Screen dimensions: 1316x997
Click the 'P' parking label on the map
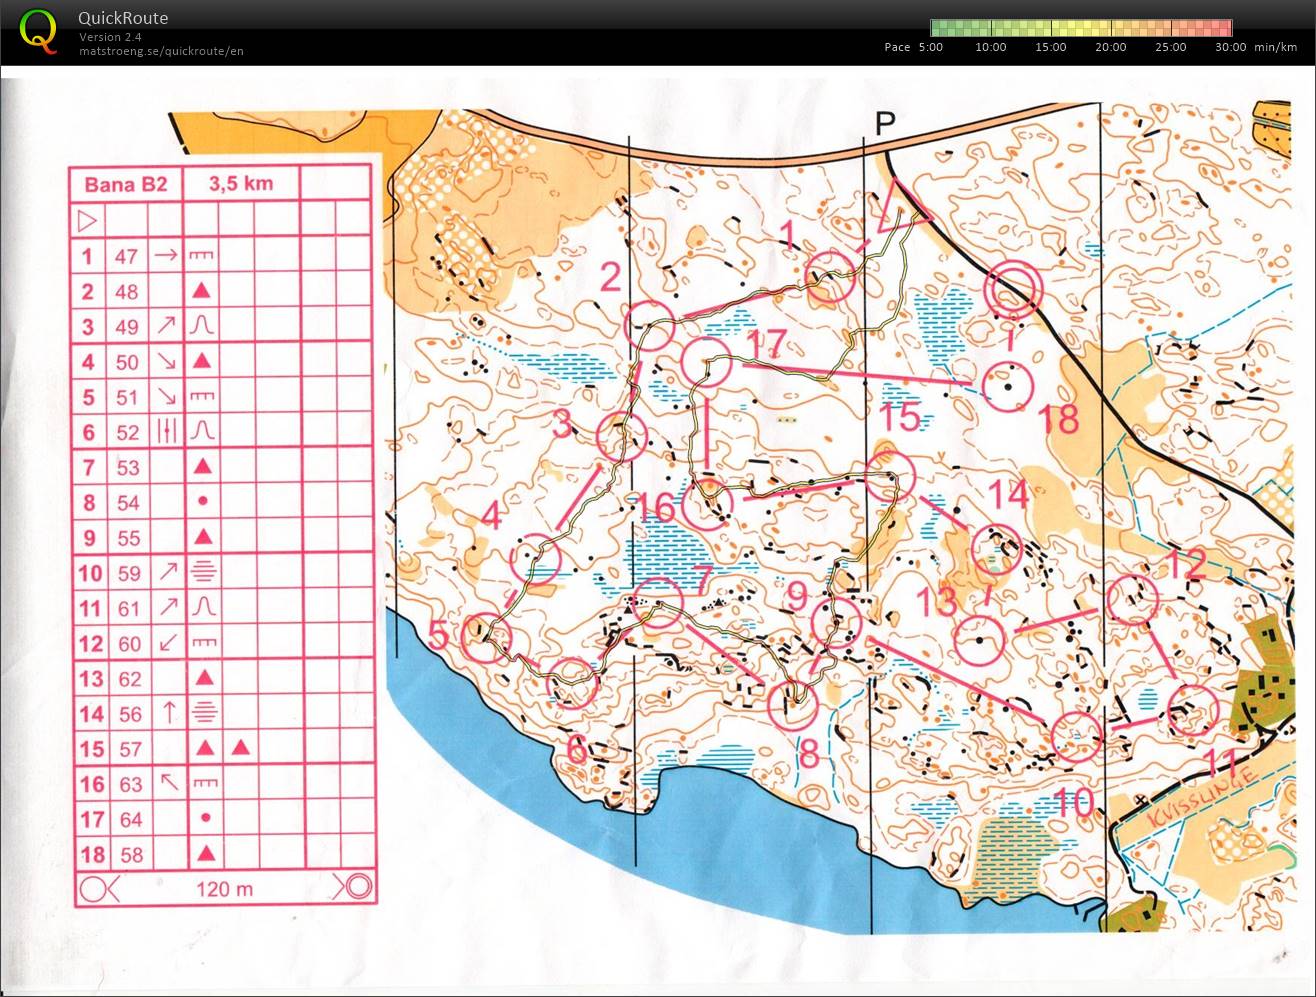pos(885,123)
